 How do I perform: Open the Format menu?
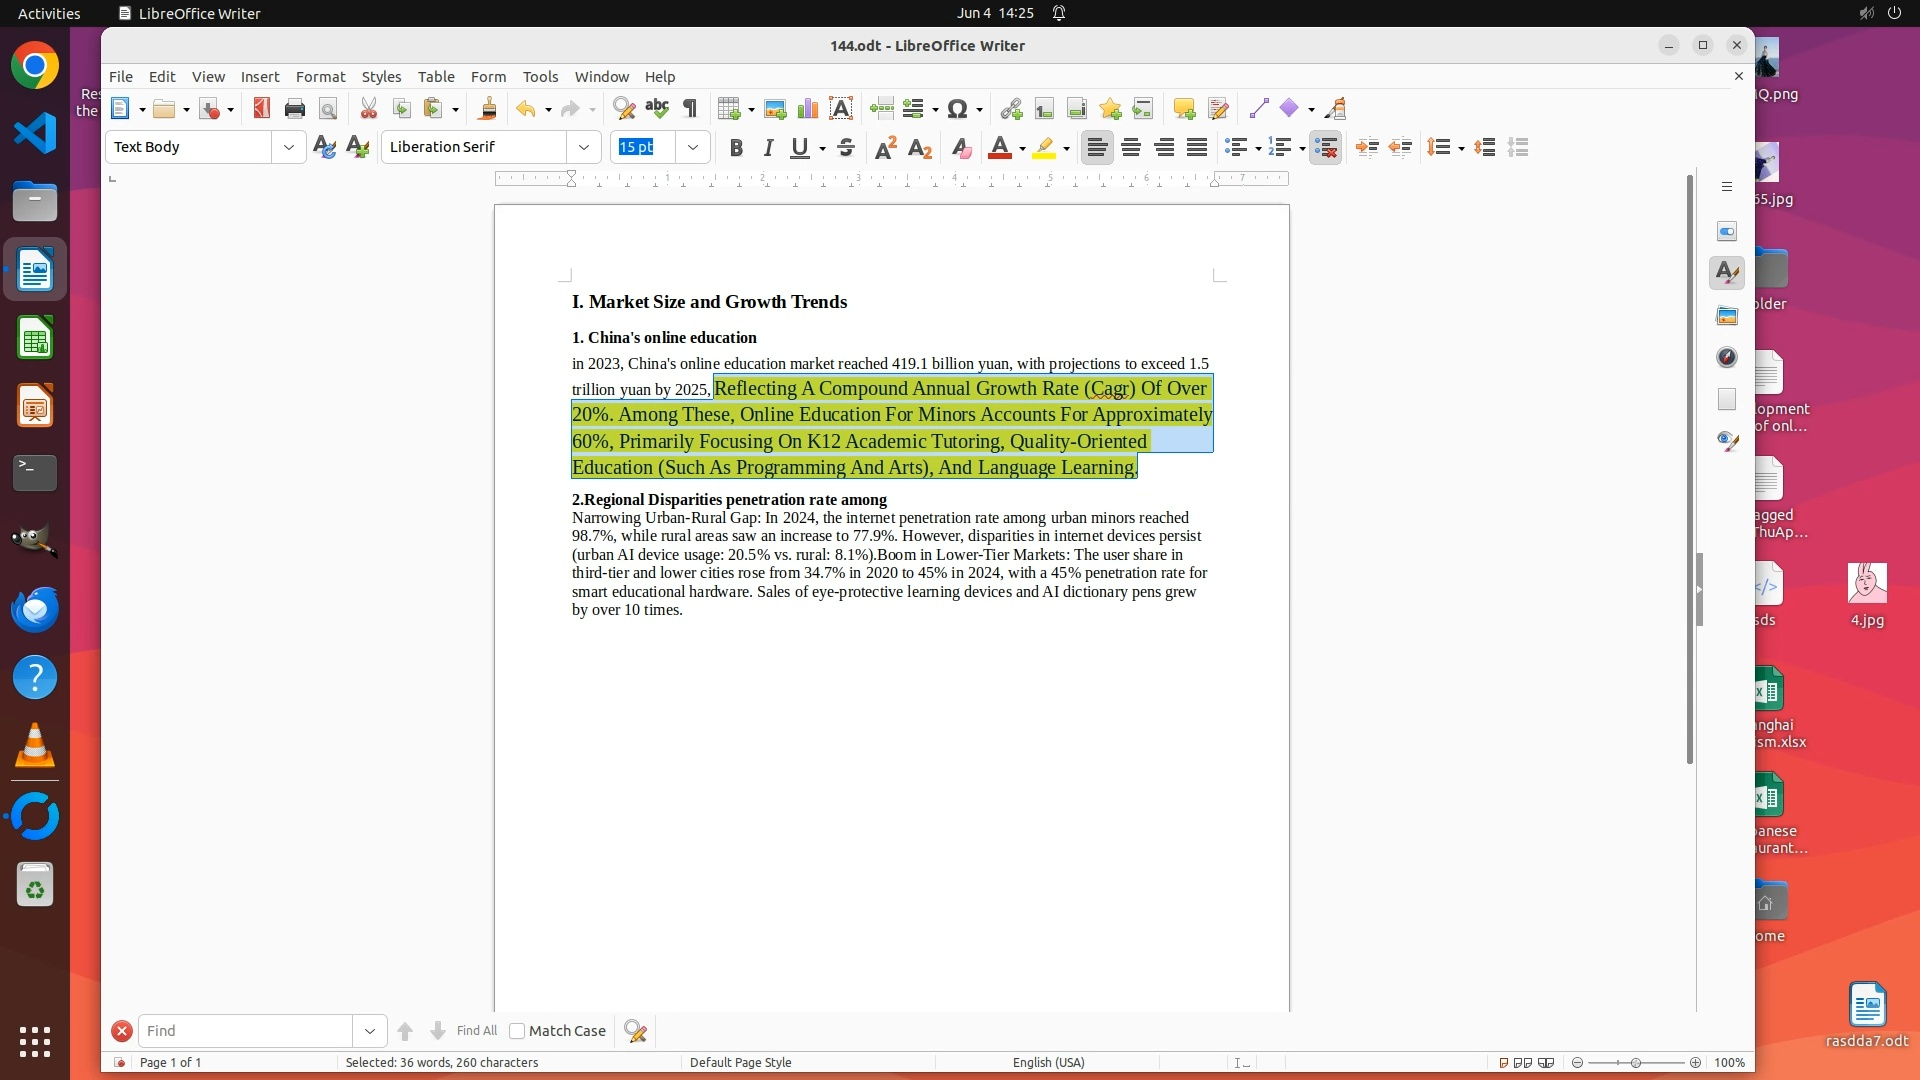pos(320,77)
